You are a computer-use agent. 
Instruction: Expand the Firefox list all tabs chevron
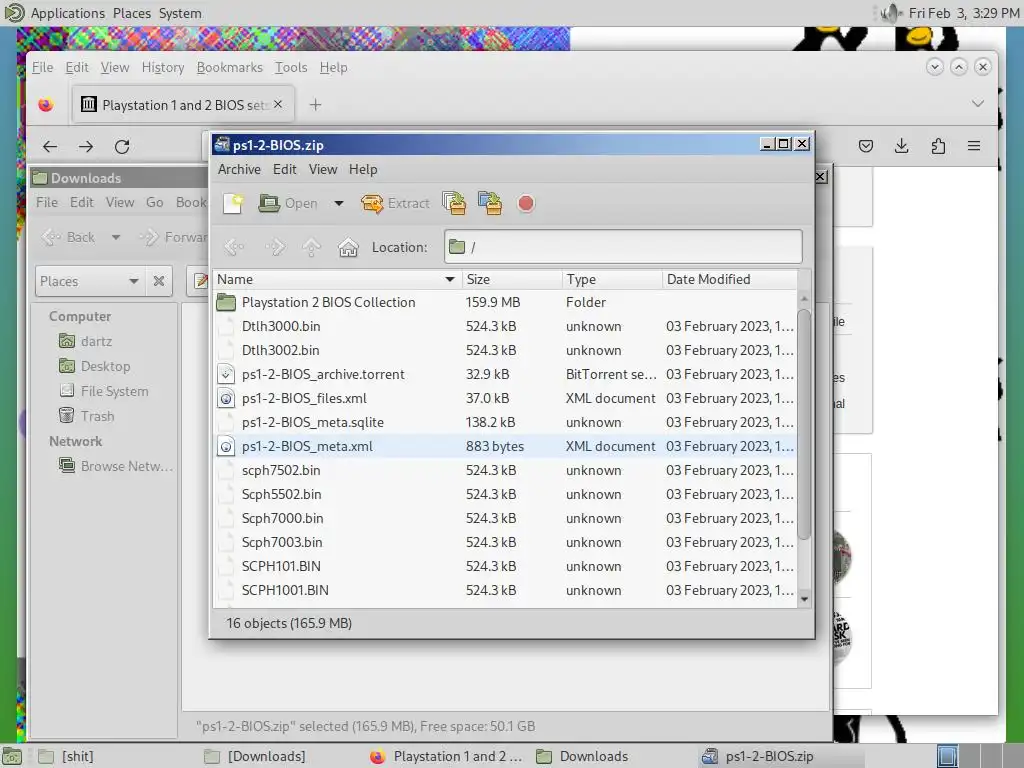tap(978, 104)
